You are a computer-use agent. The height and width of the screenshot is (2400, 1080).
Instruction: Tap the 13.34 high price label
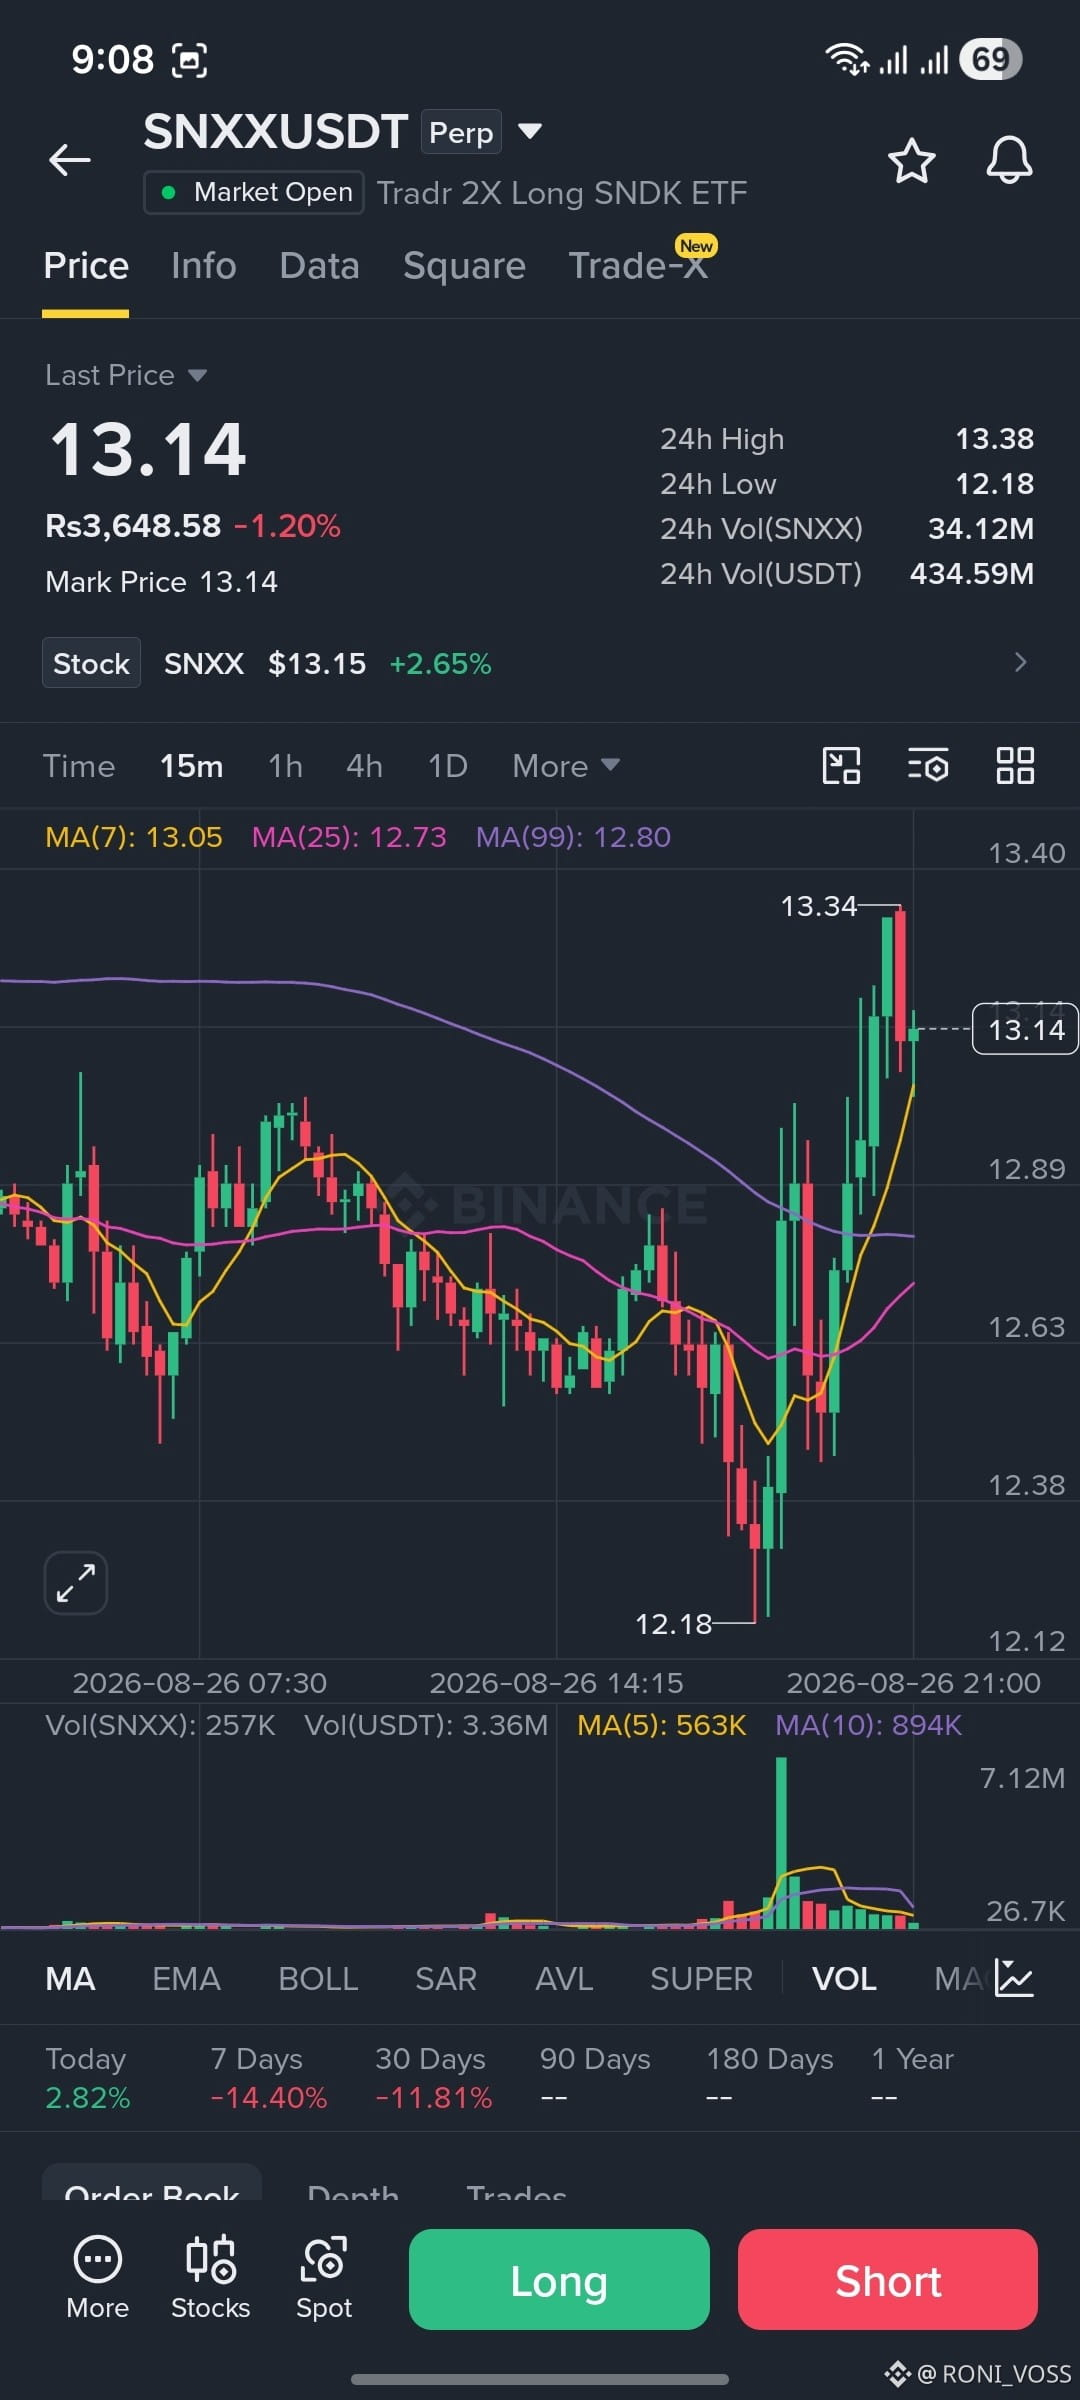[819, 906]
